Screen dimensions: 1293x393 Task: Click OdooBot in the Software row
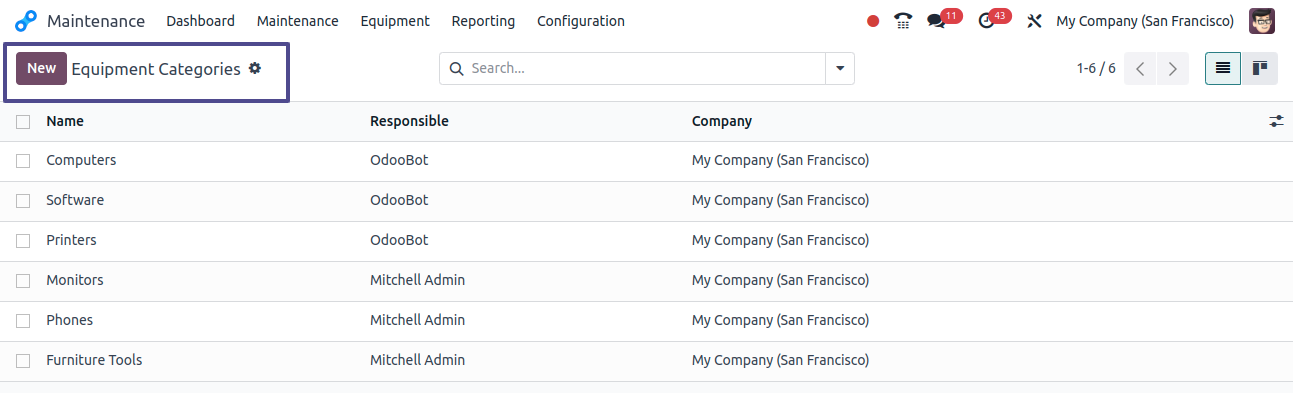point(399,200)
